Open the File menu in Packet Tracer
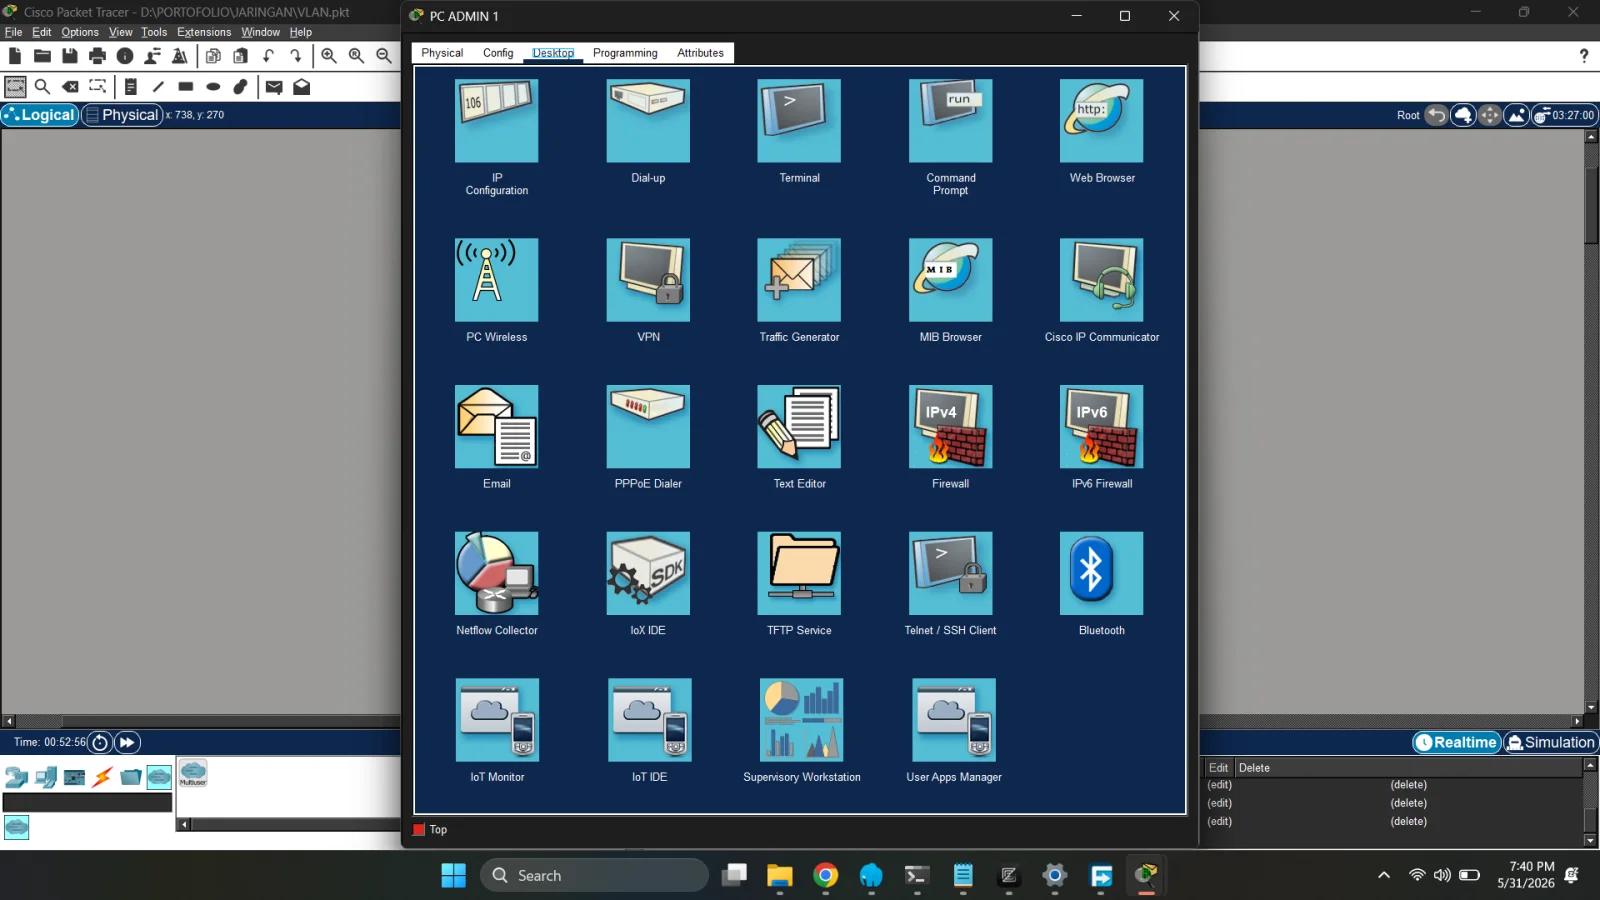Image resolution: width=1600 pixels, height=900 pixels. click(14, 32)
